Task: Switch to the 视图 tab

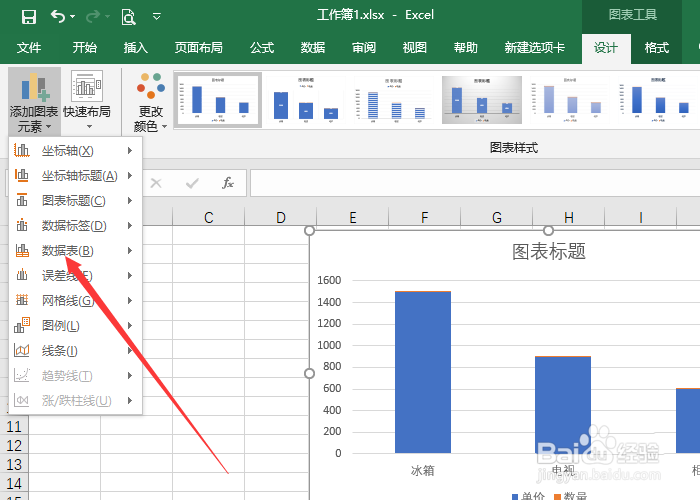Action: (x=415, y=47)
